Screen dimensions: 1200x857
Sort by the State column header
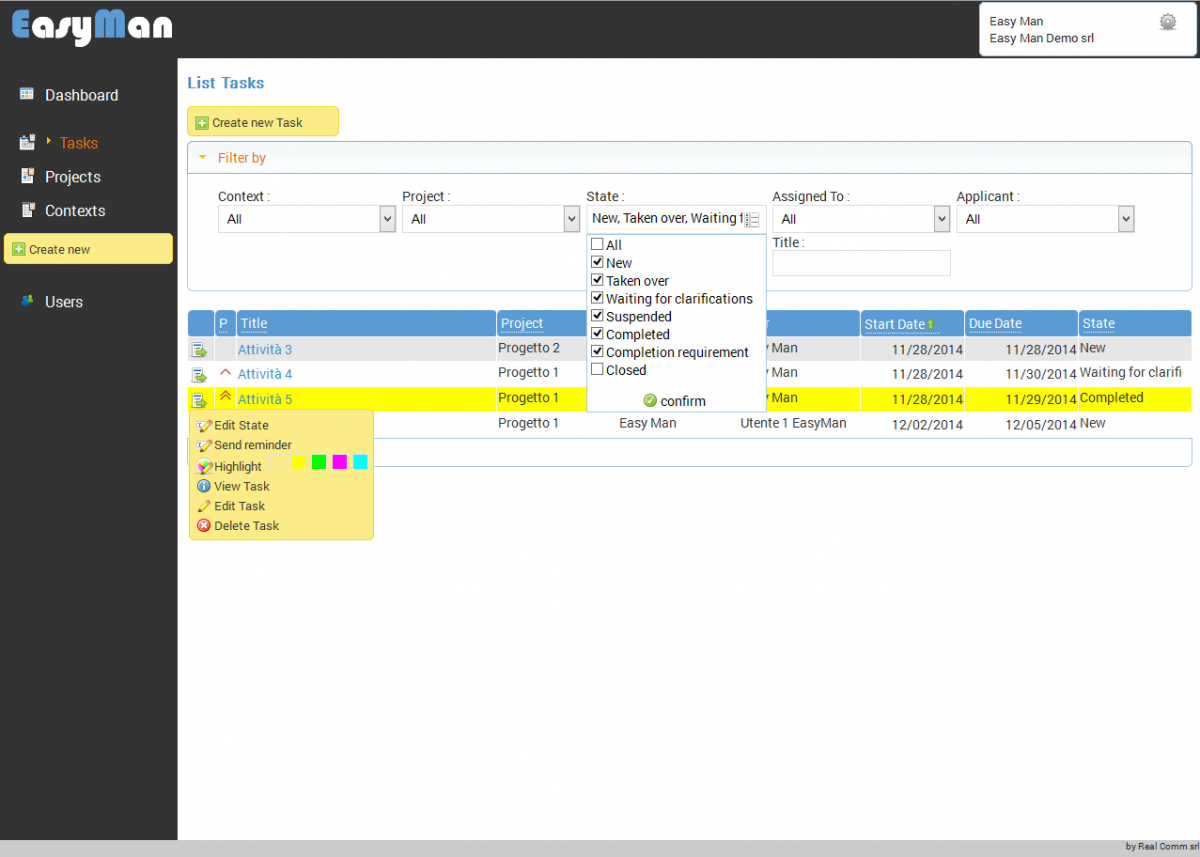pyautogui.click(x=1098, y=323)
